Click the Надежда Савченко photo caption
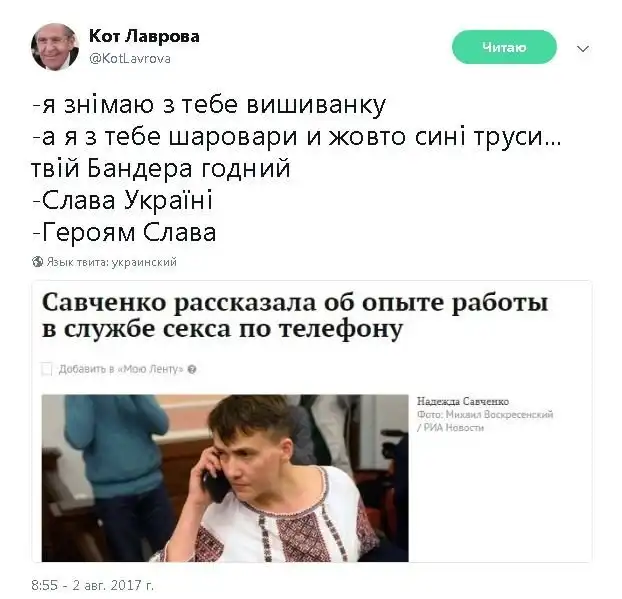 463,401
